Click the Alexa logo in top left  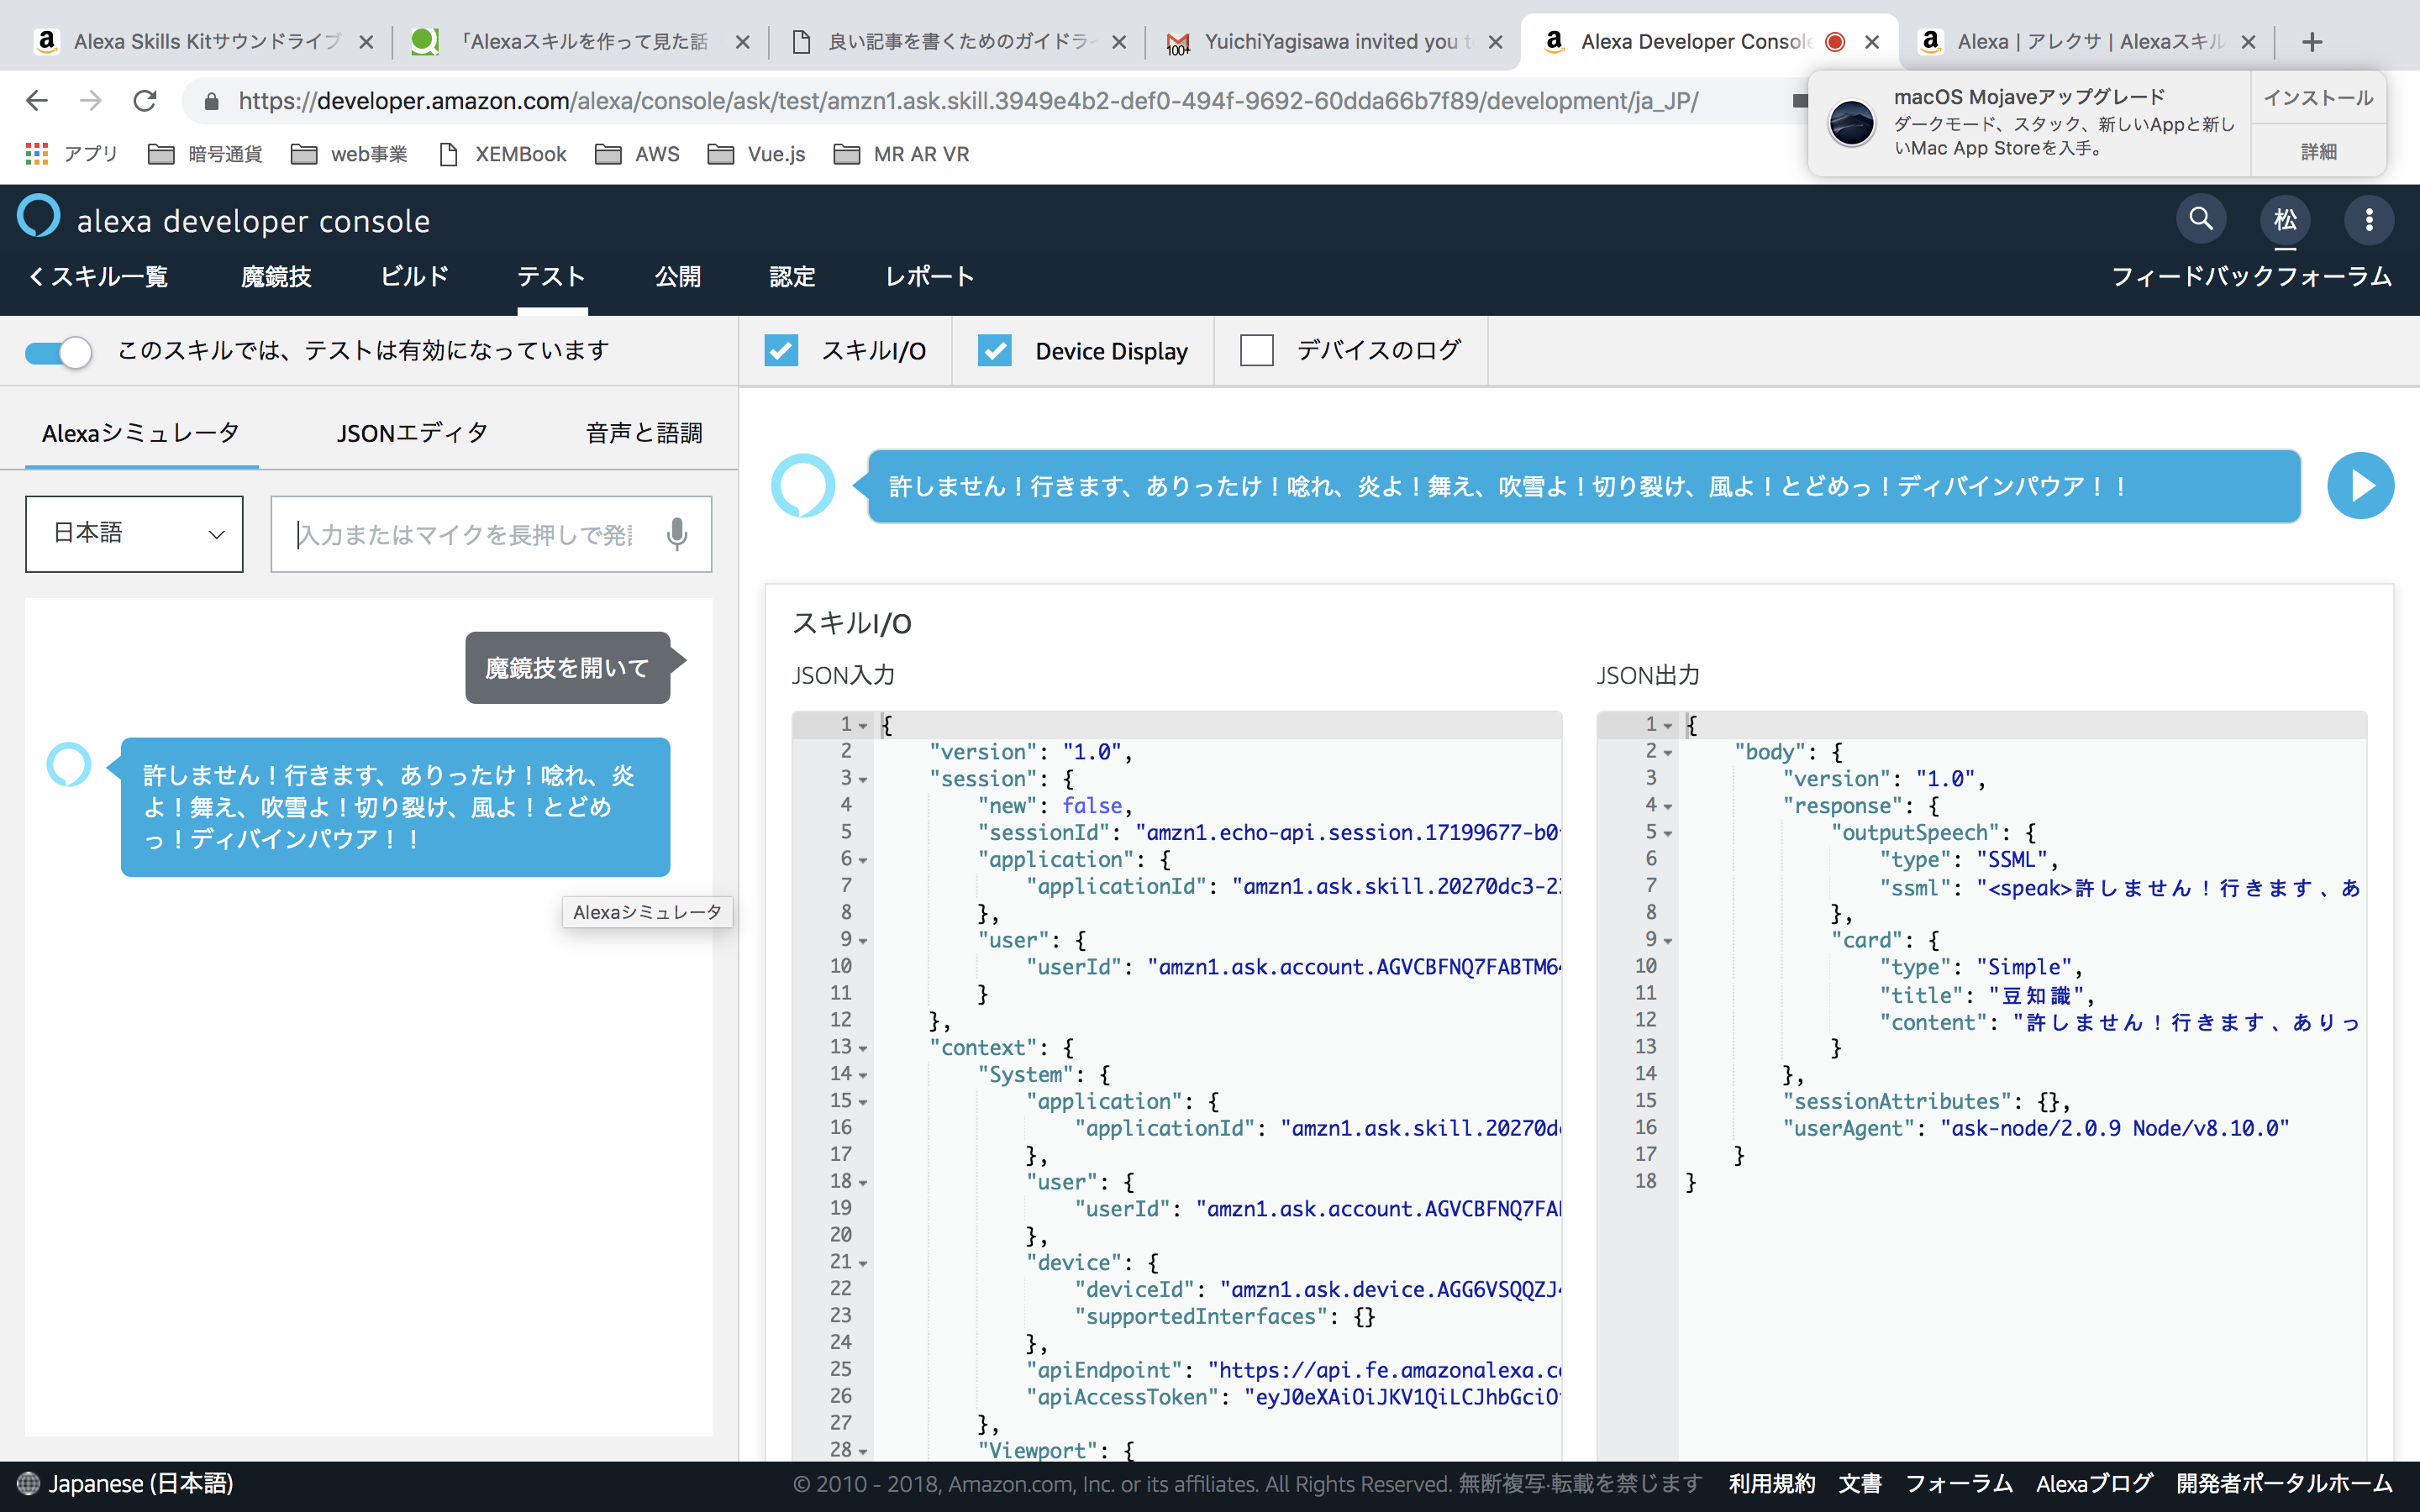click(39, 219)
